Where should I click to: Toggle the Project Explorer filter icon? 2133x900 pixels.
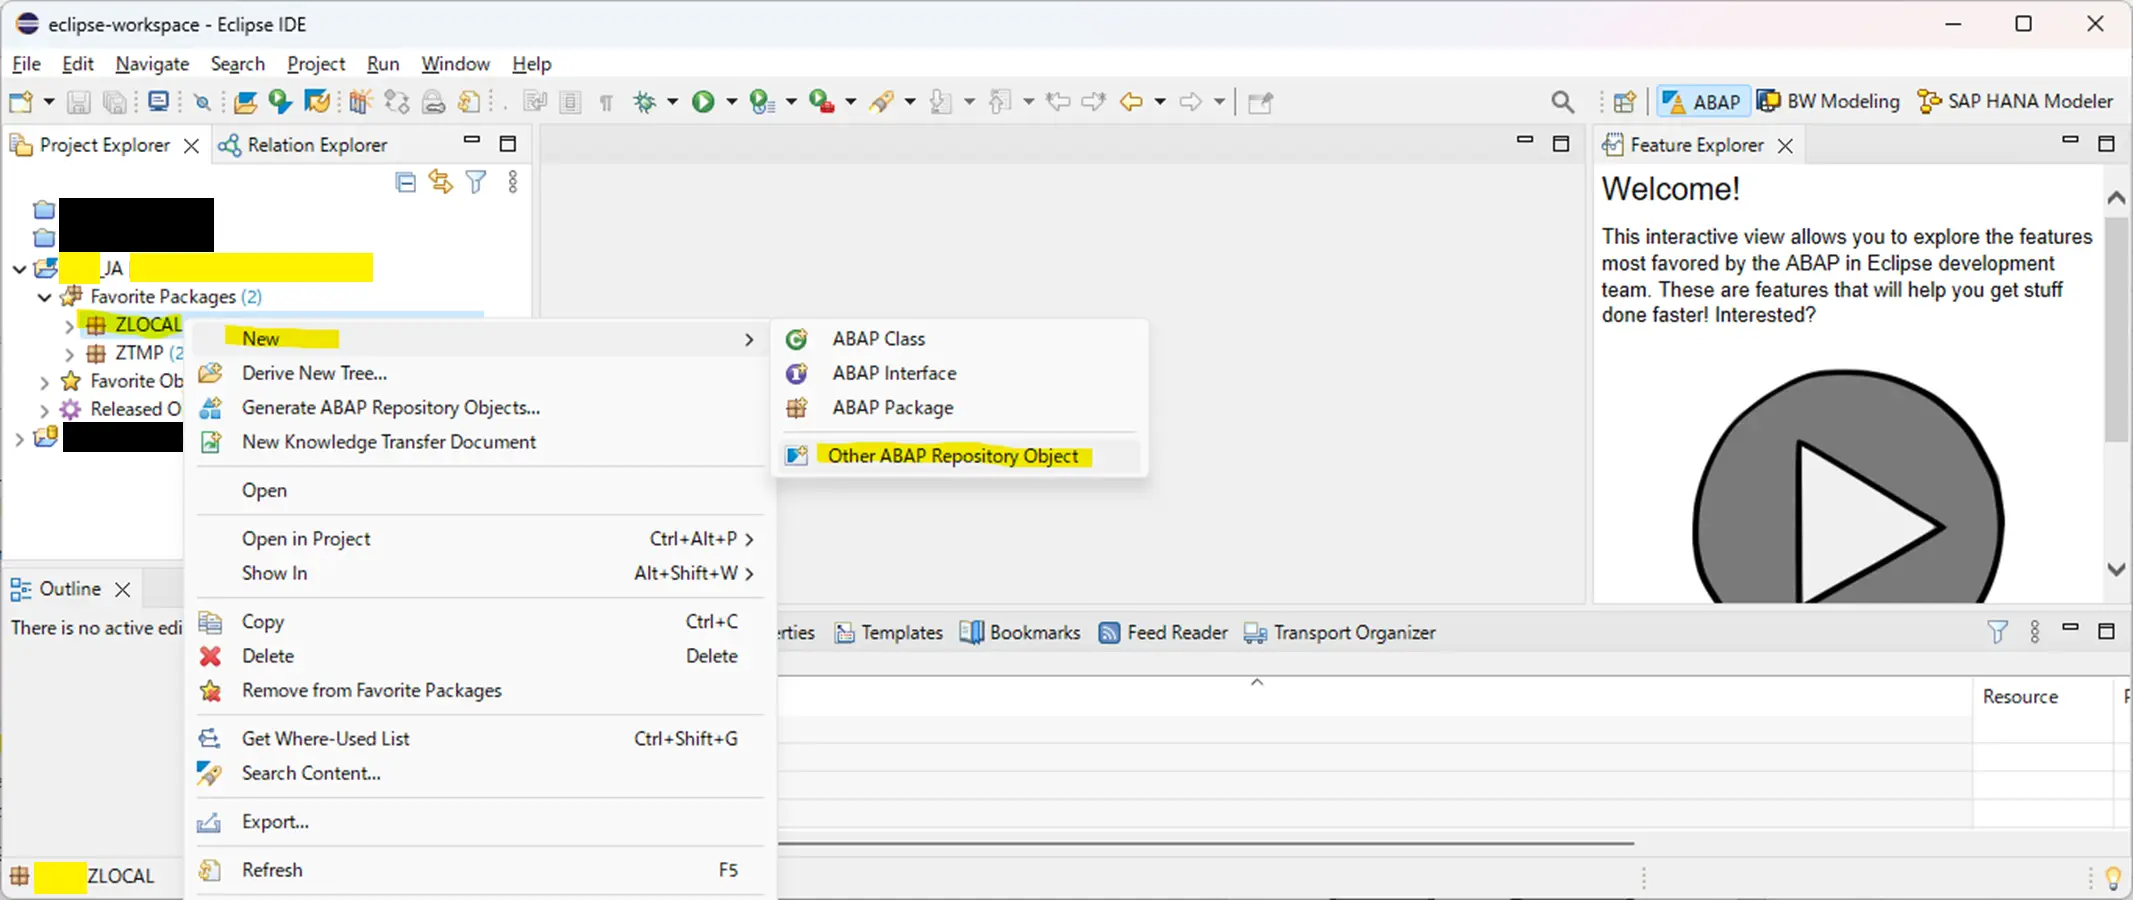click(x=476, y=182)
